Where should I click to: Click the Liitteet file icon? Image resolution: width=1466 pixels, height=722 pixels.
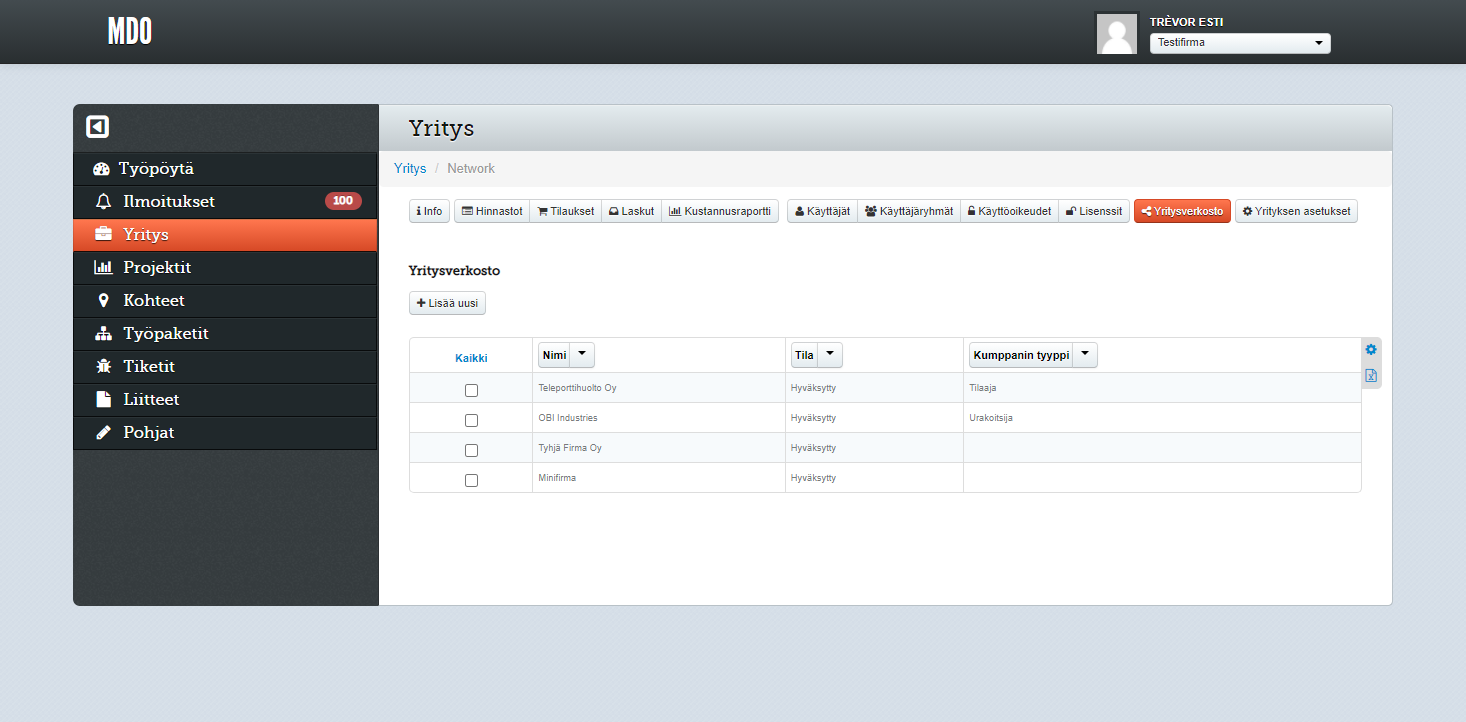(x=103, y=400)
